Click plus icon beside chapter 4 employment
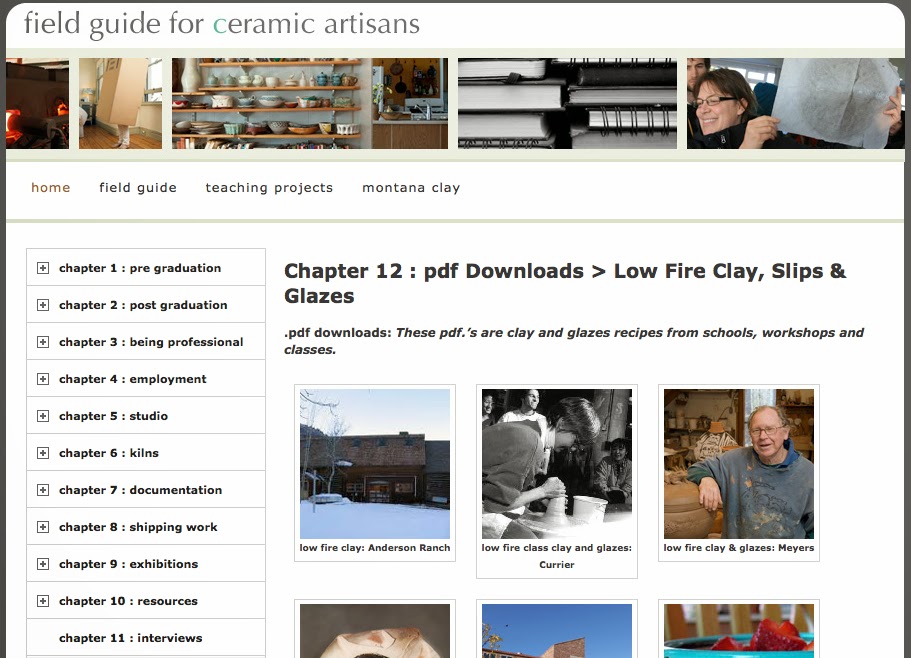Image resolution: width=911 pixels, height=658 pixels. [x=43, y=379]
